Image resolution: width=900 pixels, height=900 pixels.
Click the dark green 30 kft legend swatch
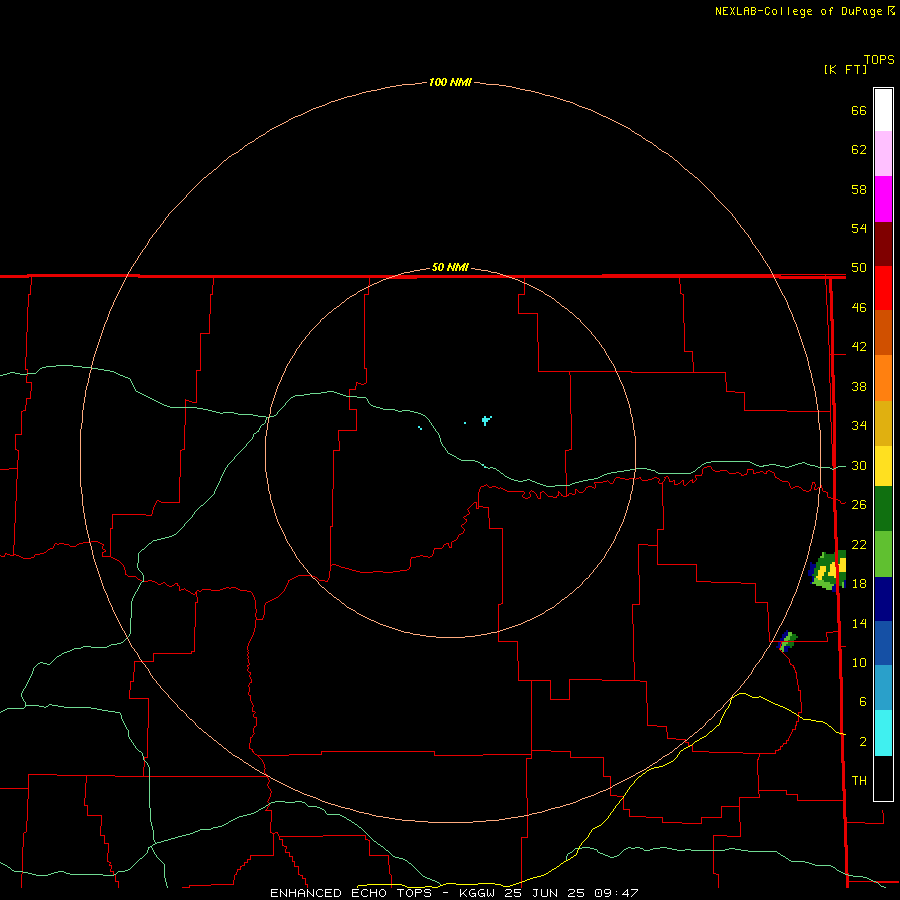point(883,509)
